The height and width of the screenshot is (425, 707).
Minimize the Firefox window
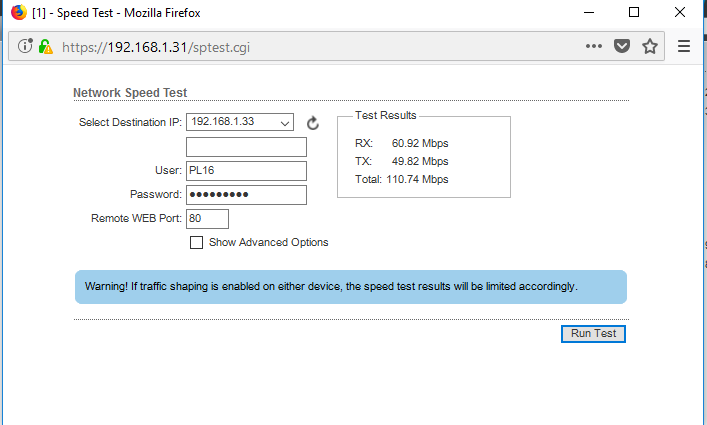pos(586,13)
